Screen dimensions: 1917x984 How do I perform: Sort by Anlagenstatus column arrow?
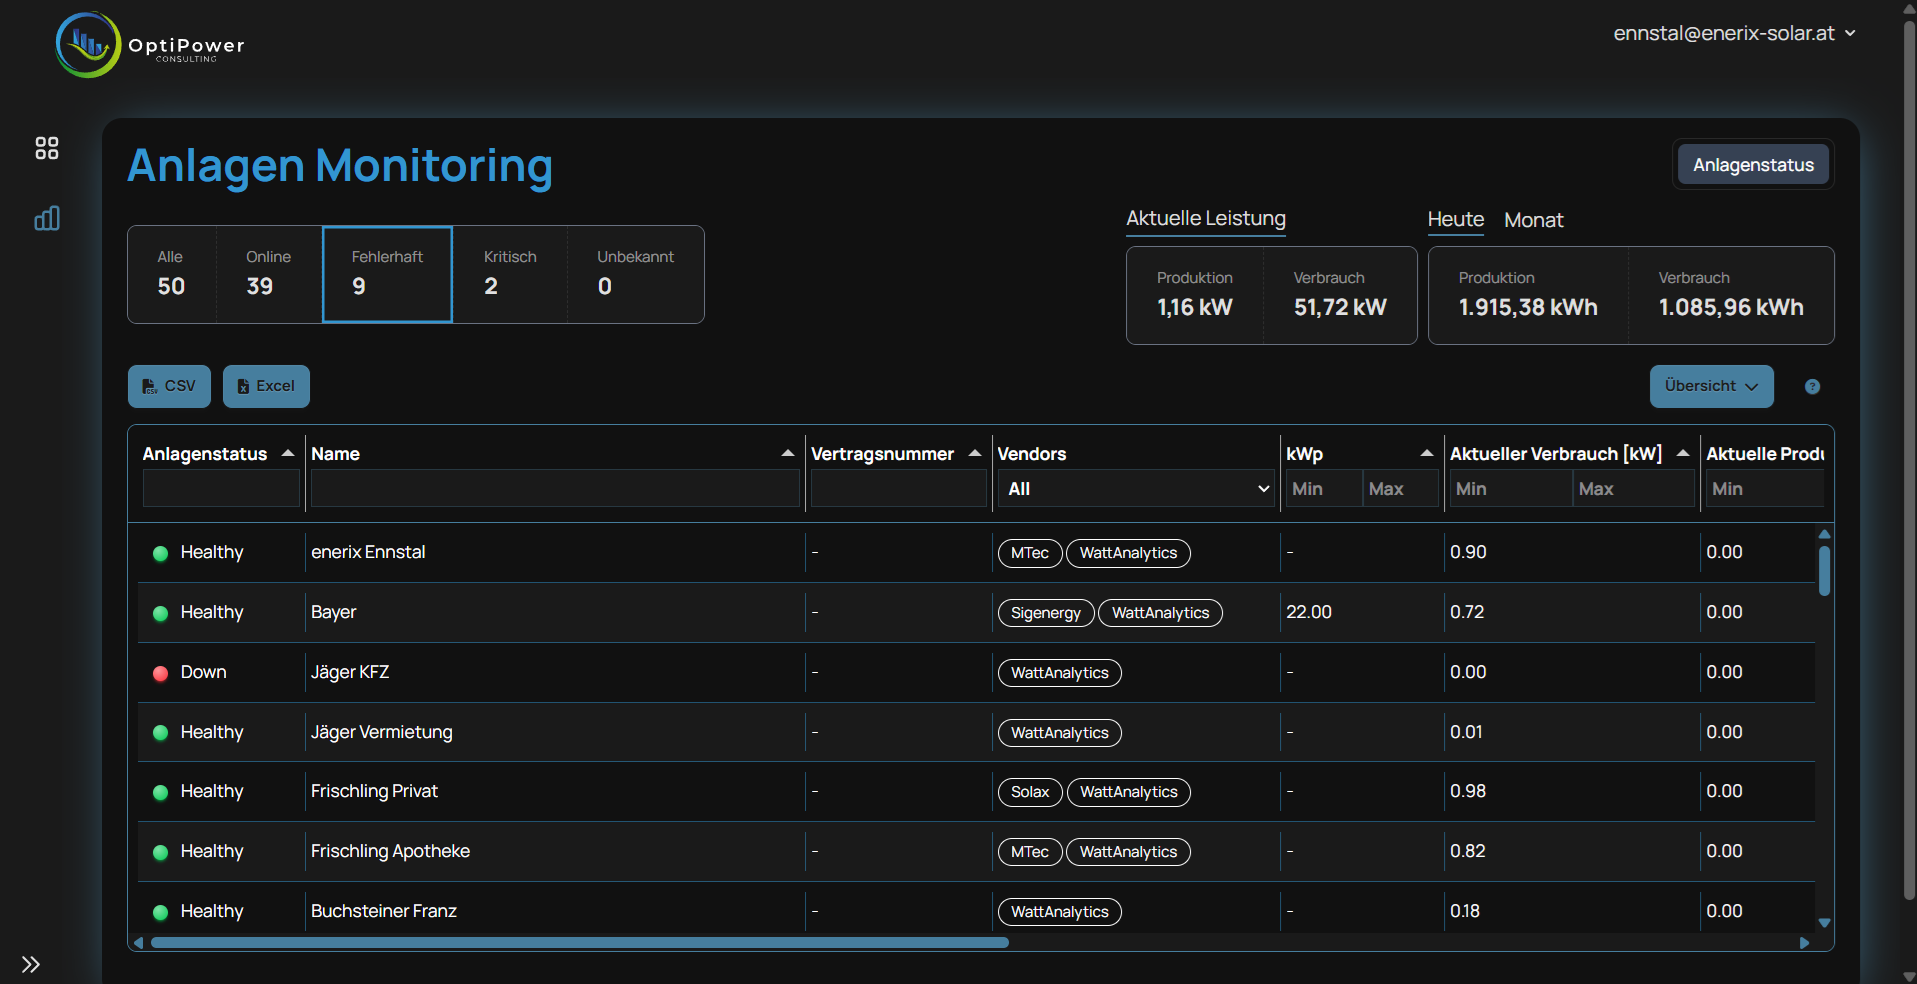(288, 453)
